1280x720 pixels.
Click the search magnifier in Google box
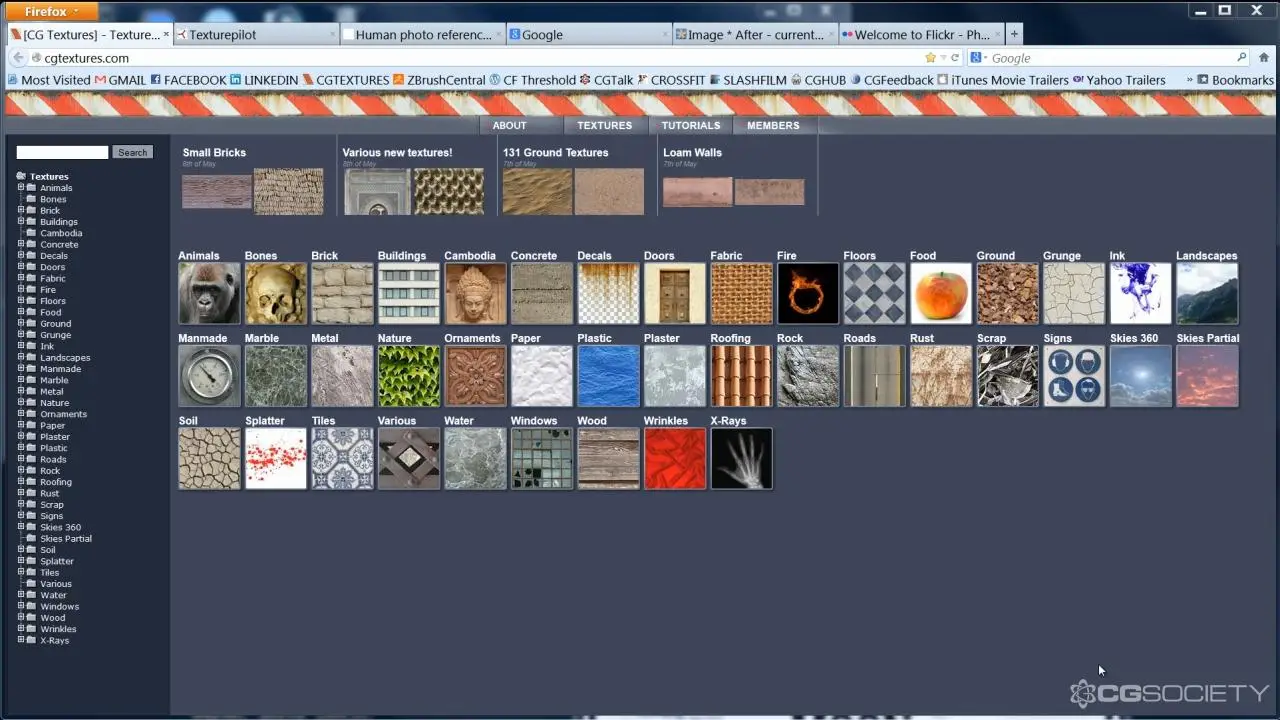click(1242, 58)
